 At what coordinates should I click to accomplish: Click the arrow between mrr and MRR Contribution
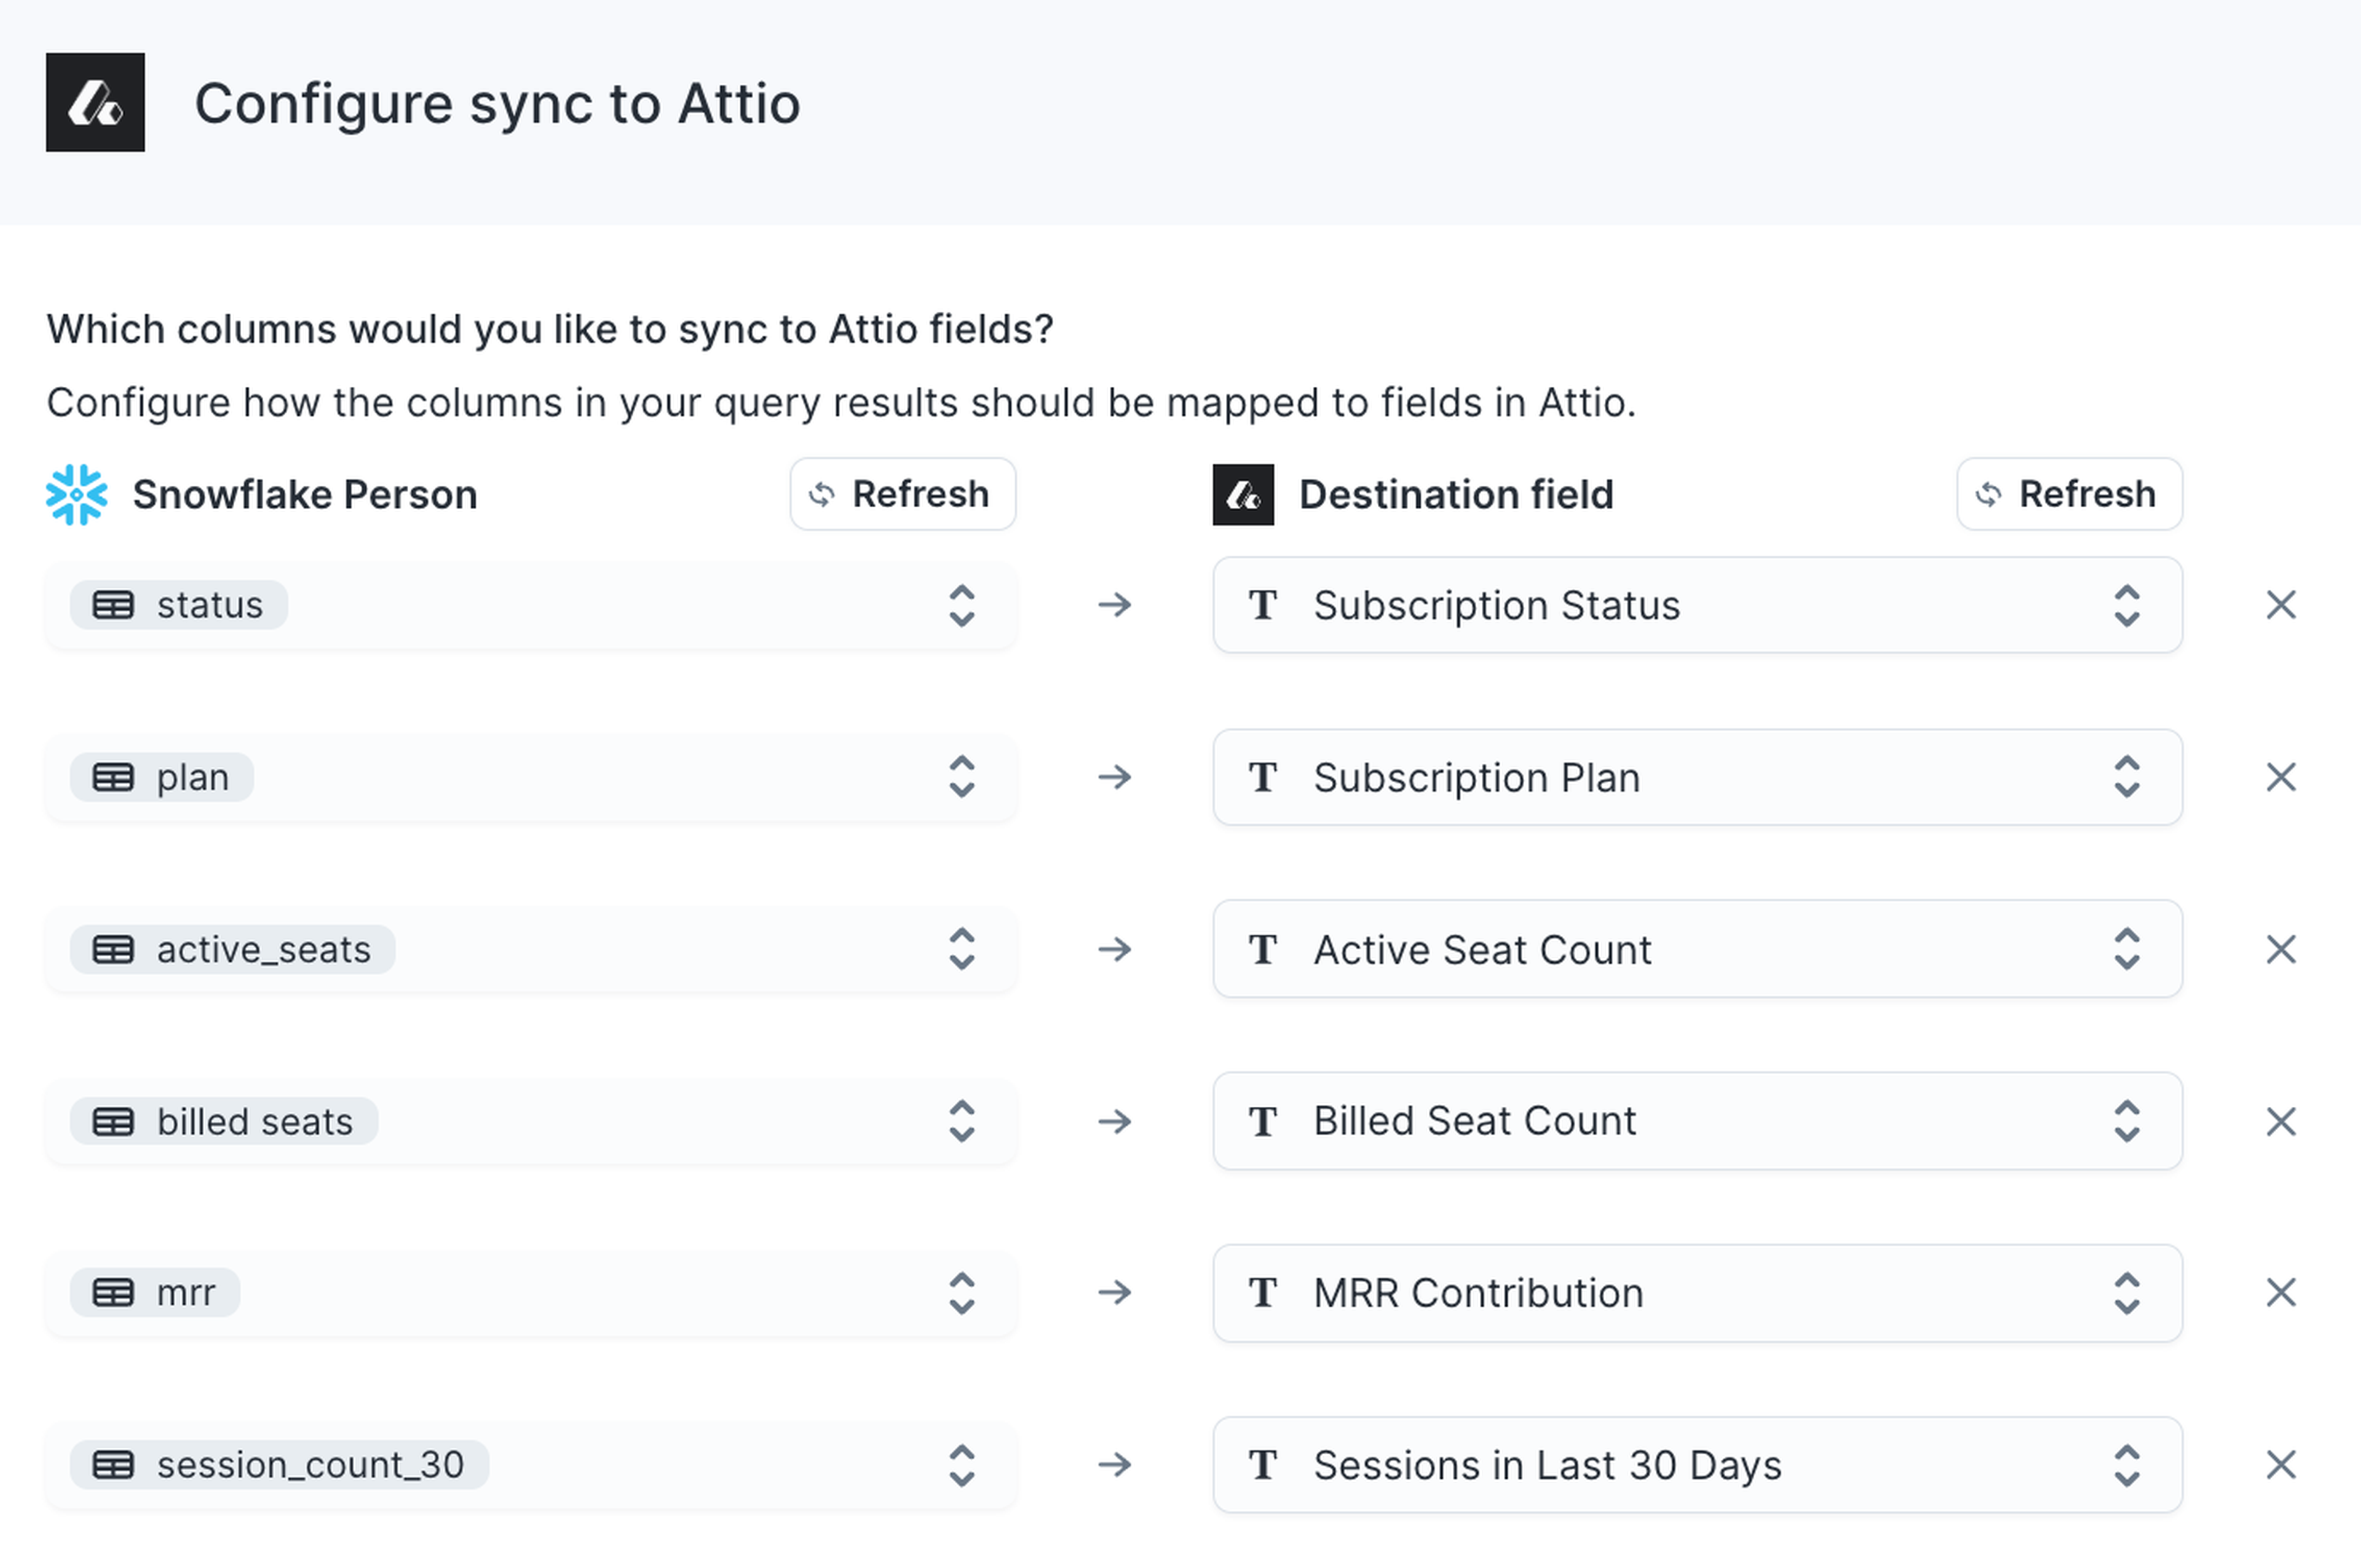point(1114,1293)
